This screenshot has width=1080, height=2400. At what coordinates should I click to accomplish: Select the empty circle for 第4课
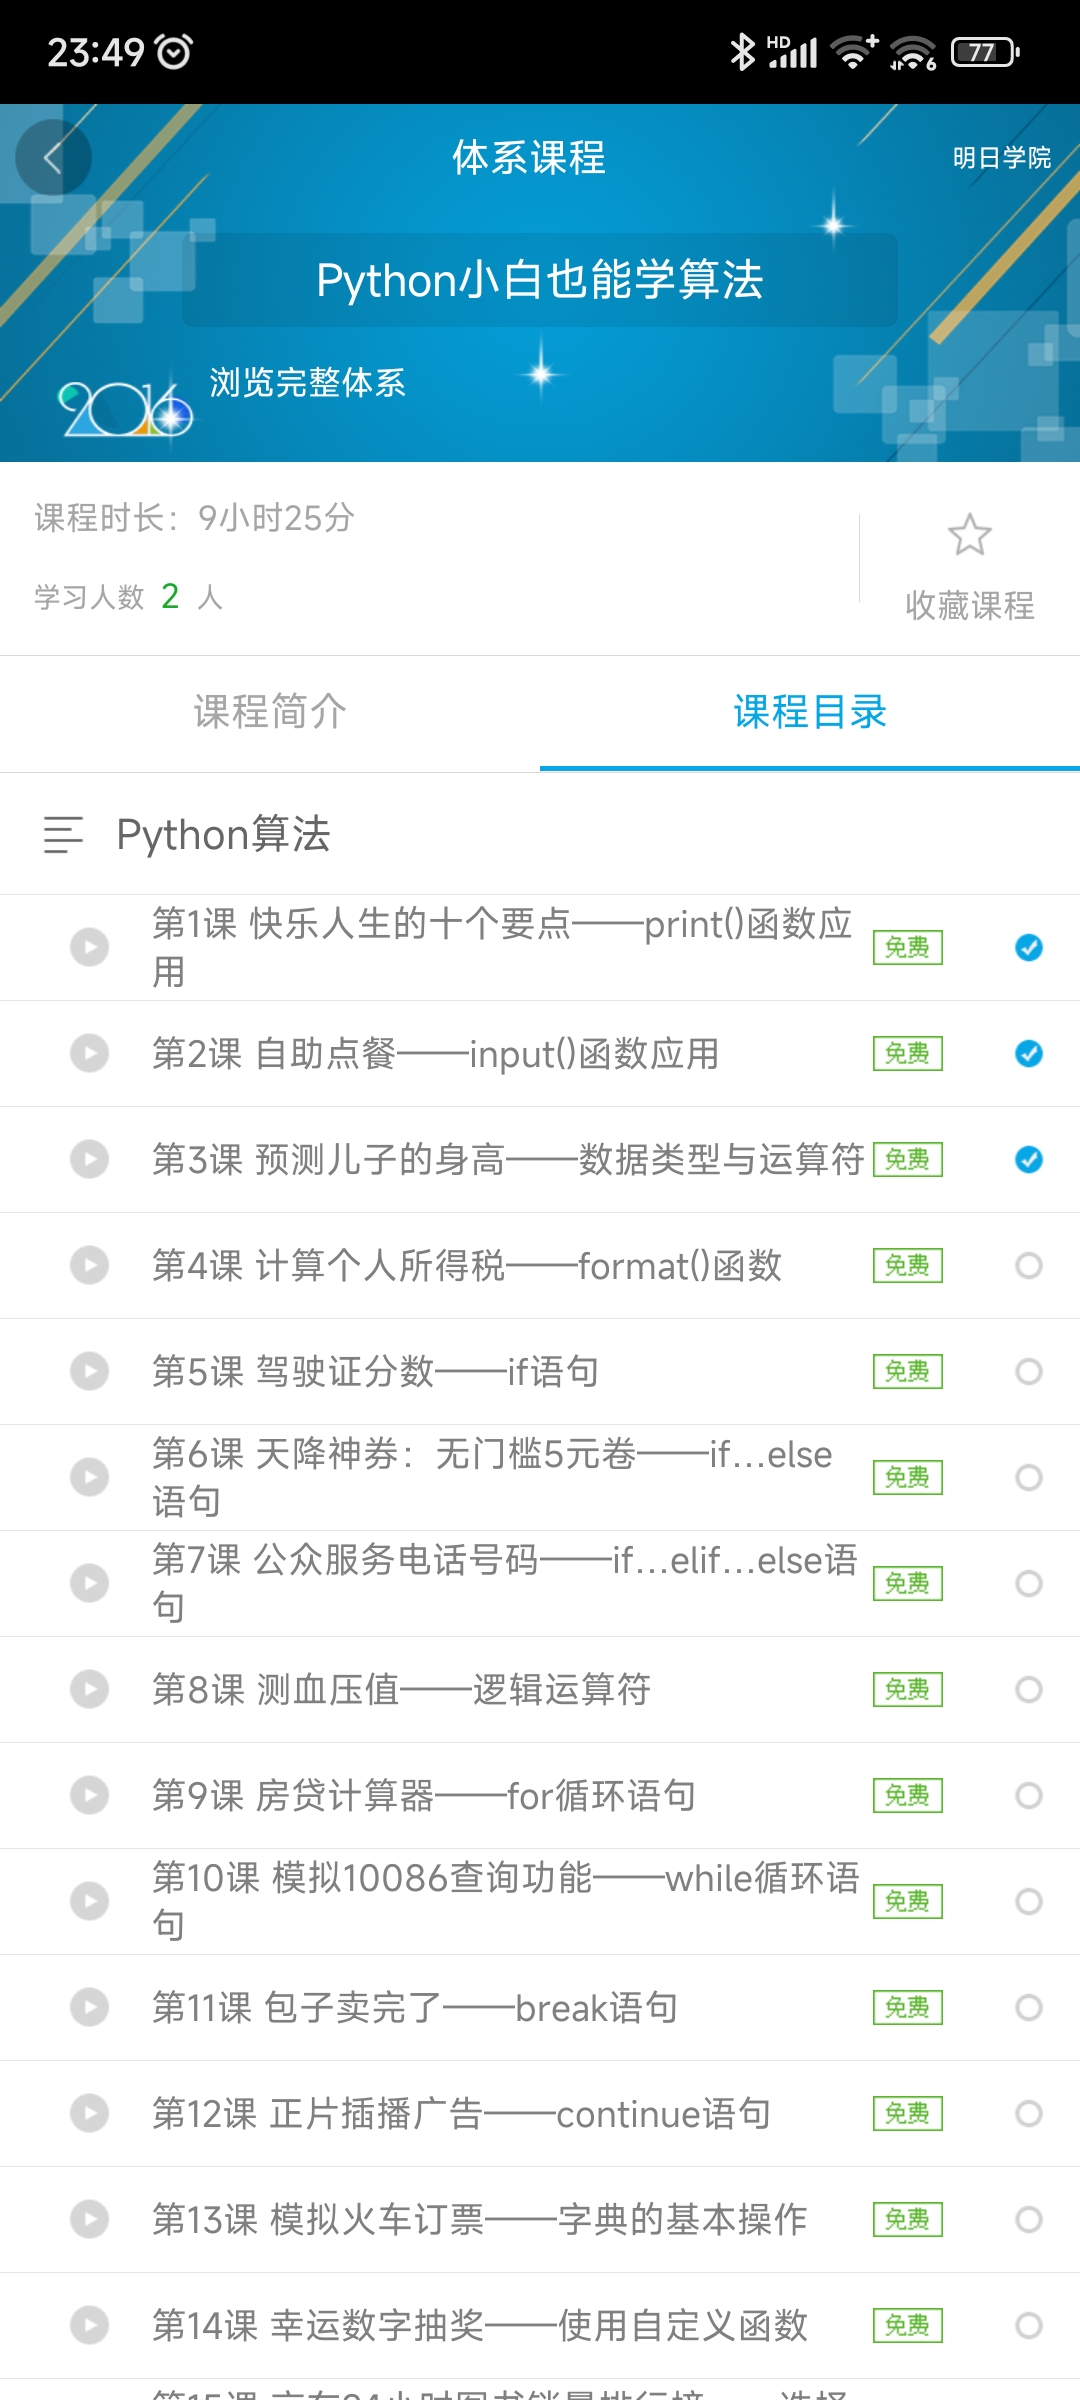point(1028,1265)
